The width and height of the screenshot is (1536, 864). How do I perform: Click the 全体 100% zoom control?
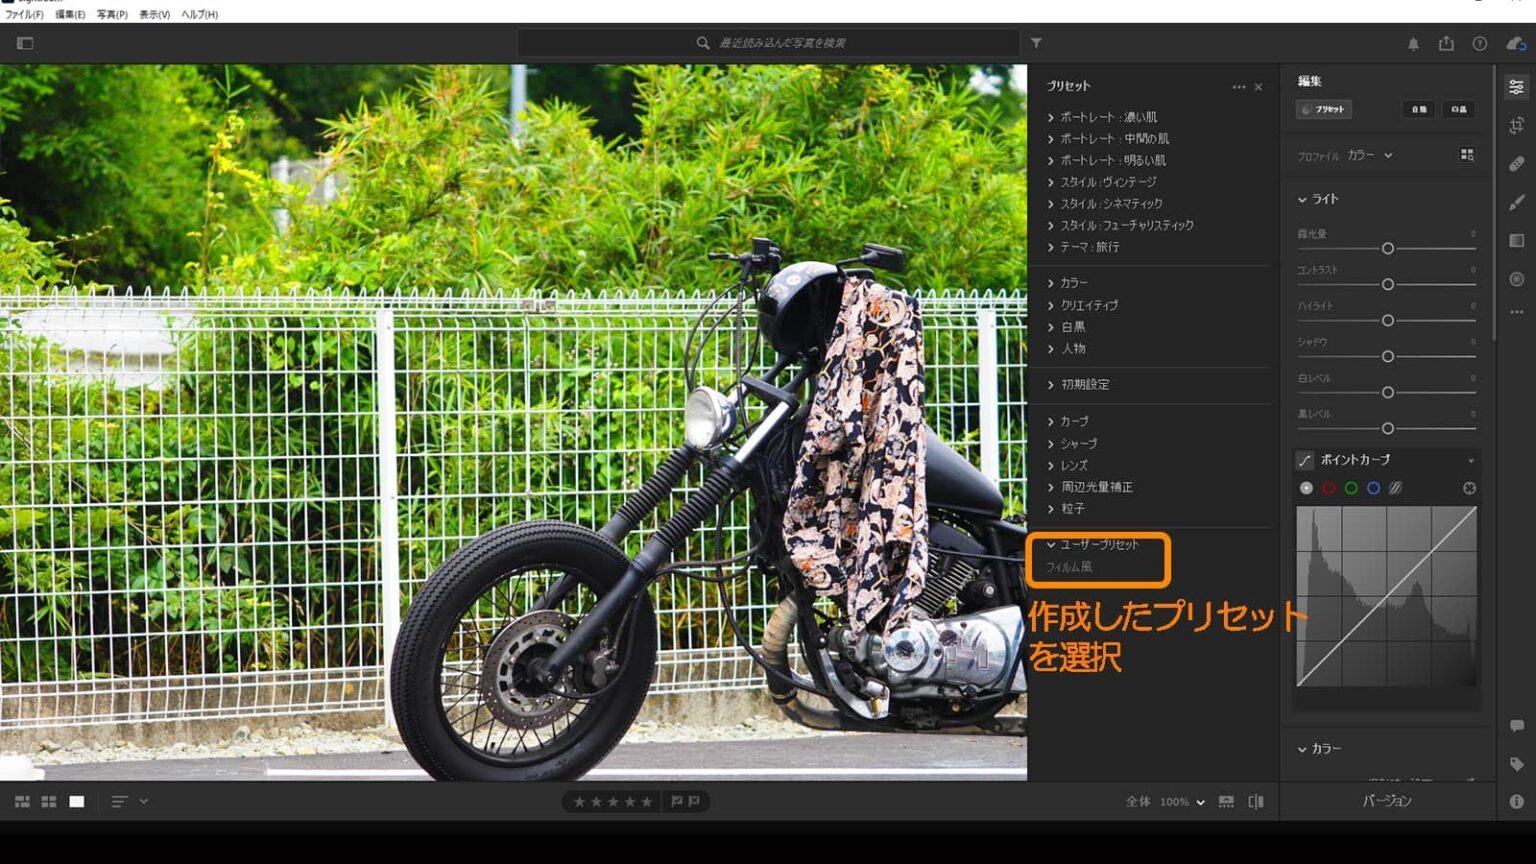pos(1175,801)
